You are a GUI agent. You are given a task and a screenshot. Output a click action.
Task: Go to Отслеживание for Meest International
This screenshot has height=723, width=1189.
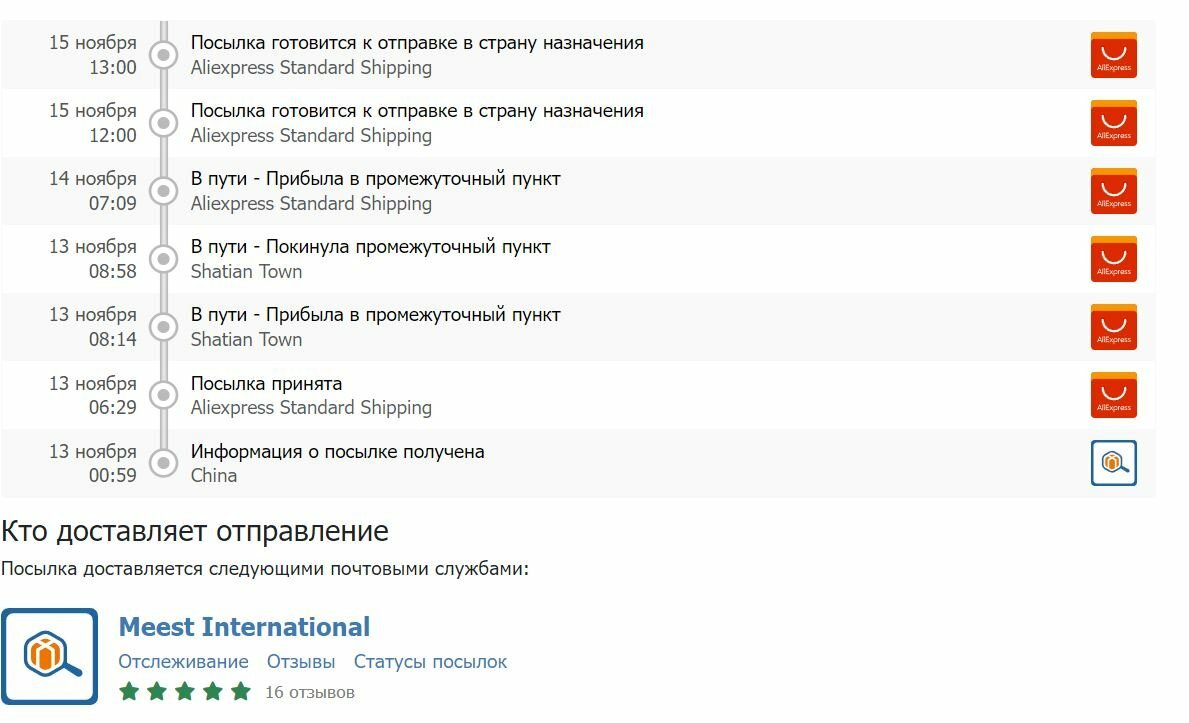click(183, 662)
